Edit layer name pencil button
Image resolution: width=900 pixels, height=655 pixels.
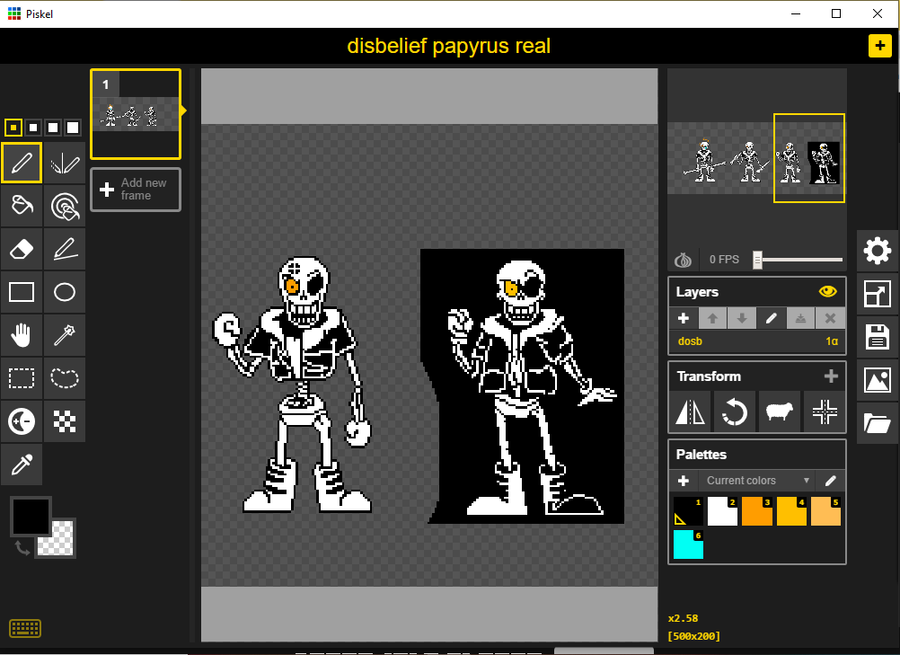tap(771, 318)
